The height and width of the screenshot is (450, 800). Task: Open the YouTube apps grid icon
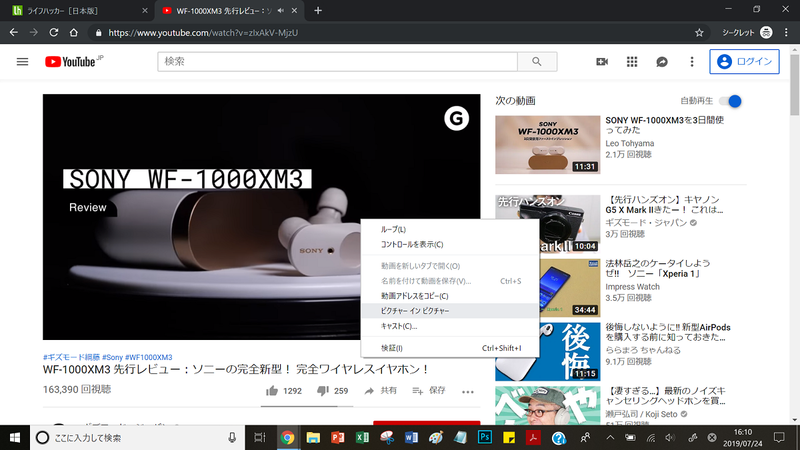(632, 62)
